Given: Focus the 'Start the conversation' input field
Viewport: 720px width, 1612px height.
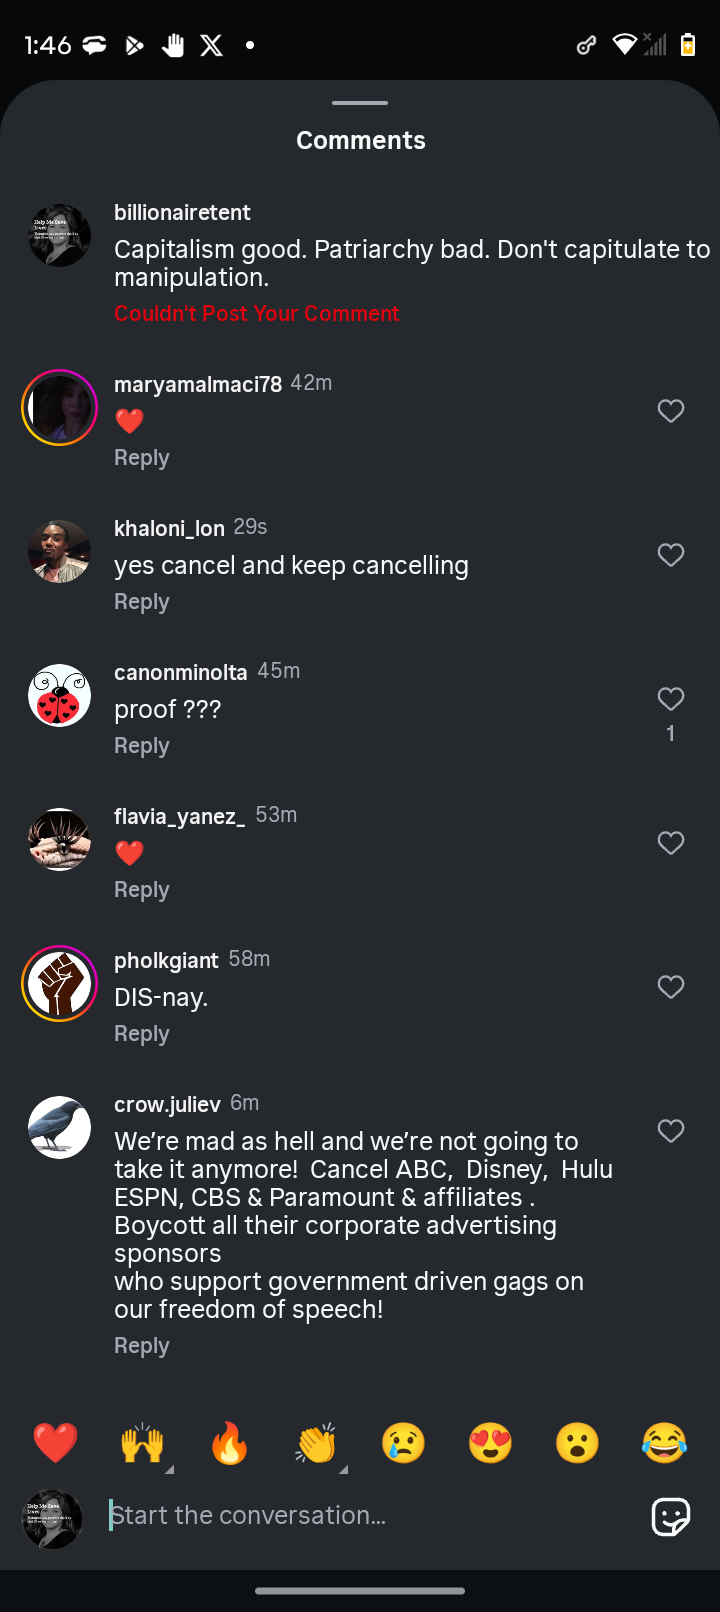Looking at the screenshot, I should click(x=370, y=1516).
